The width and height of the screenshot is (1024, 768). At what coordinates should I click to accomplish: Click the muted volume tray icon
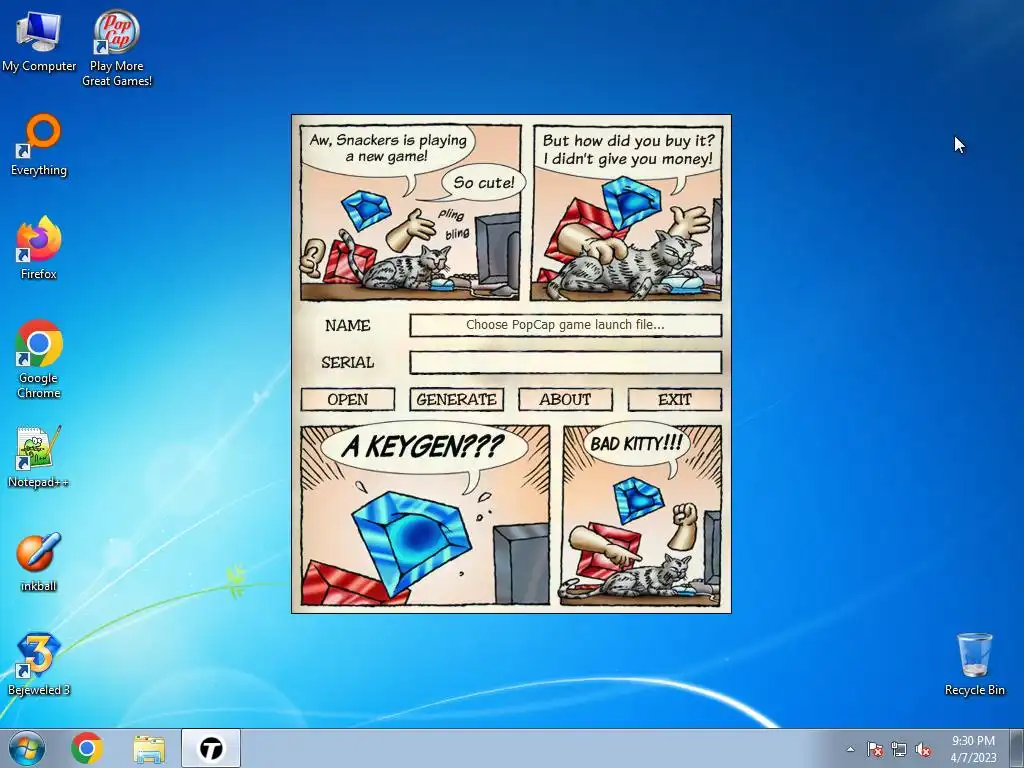[x=923, y=749]
